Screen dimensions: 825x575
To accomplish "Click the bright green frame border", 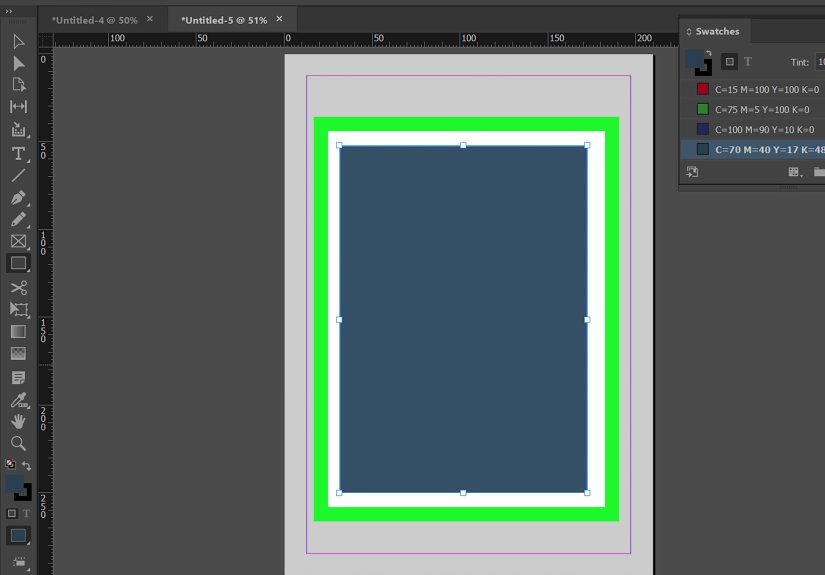I will coord(466,124).
